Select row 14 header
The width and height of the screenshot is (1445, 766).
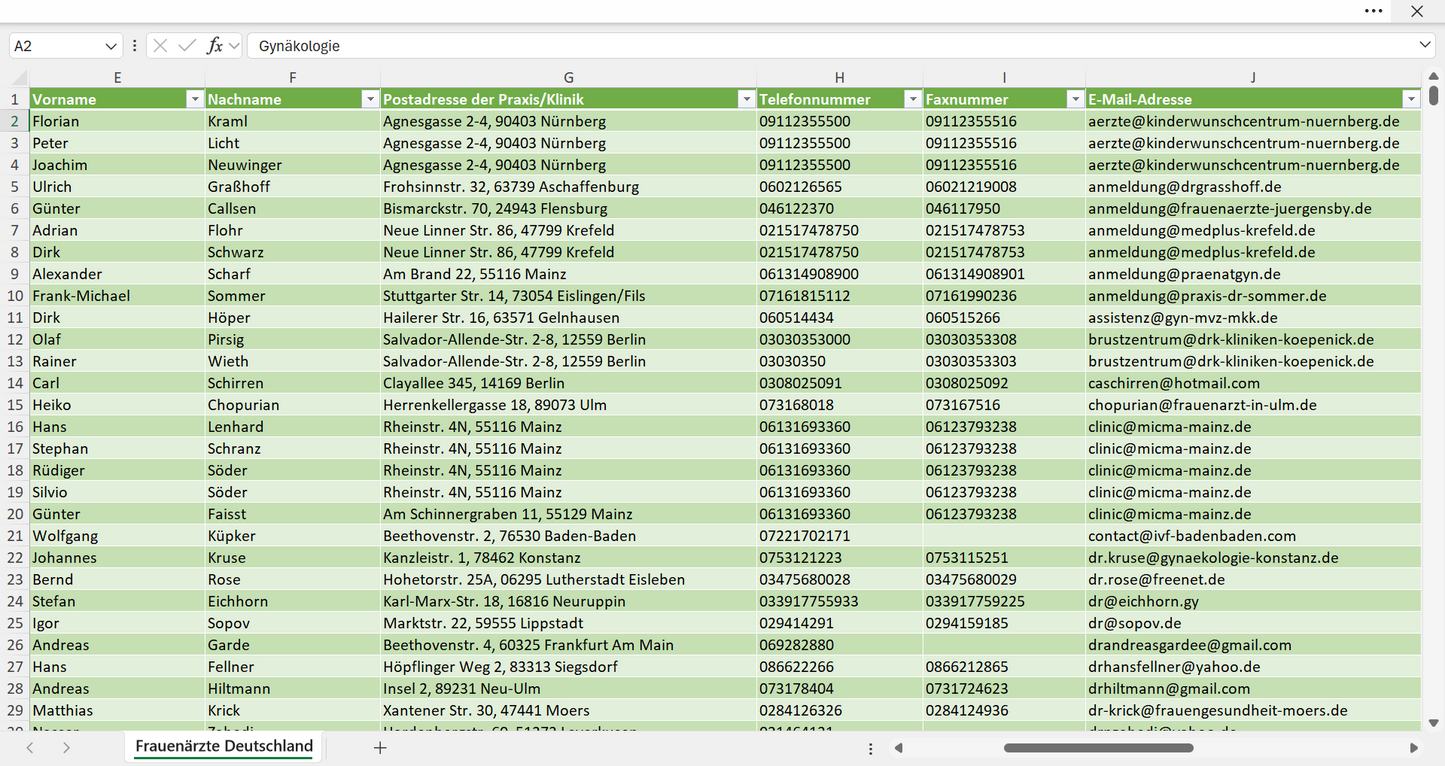click(x=15, y=383)
